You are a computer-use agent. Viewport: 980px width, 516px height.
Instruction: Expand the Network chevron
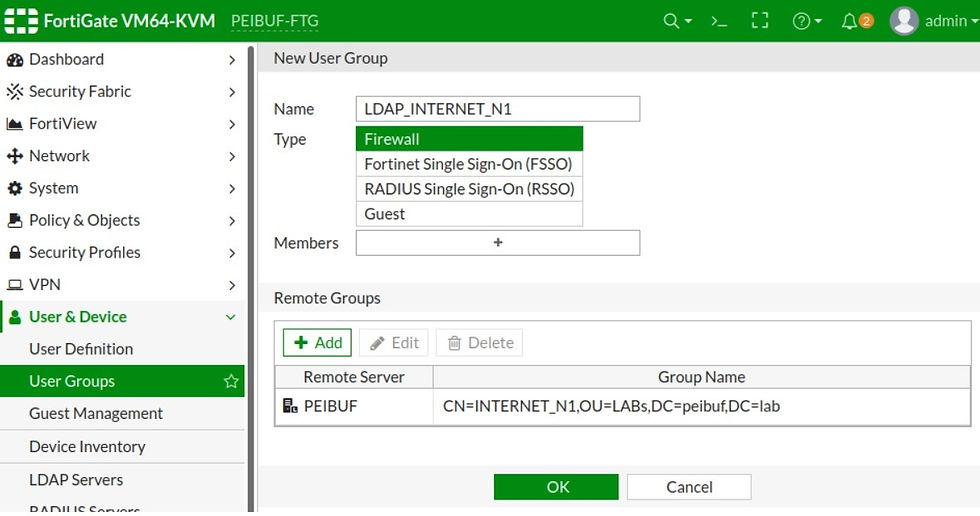pyautogui.click(x=232, y=156)
